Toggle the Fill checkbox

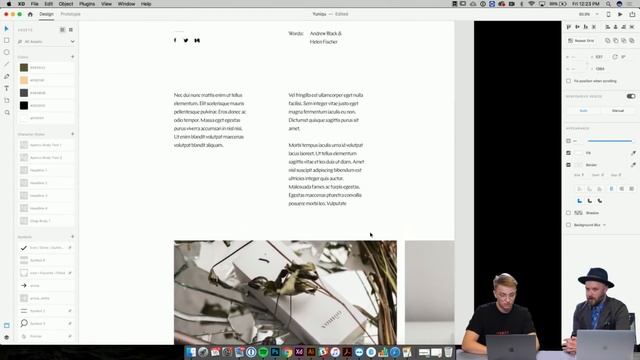click(568, 153)
